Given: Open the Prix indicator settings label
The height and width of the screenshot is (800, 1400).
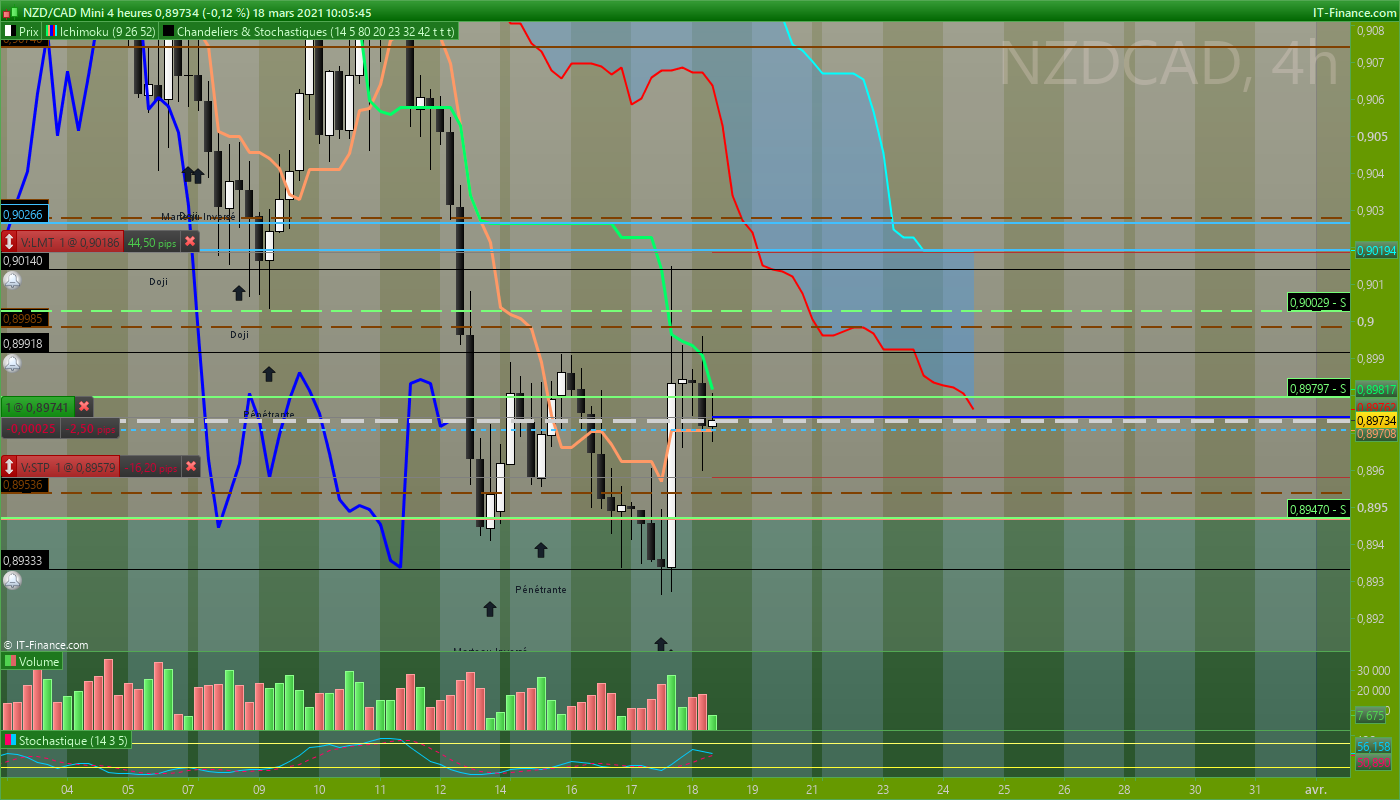Looking at the screenshot, I should click(x=29, y=31).
